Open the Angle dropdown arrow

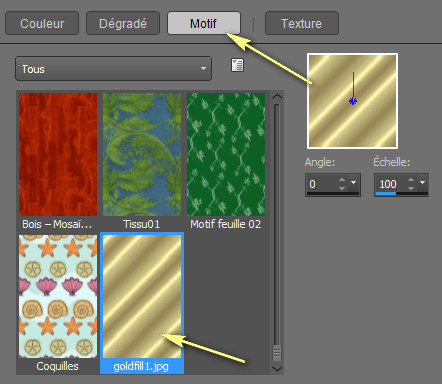[x=354, y=183]
